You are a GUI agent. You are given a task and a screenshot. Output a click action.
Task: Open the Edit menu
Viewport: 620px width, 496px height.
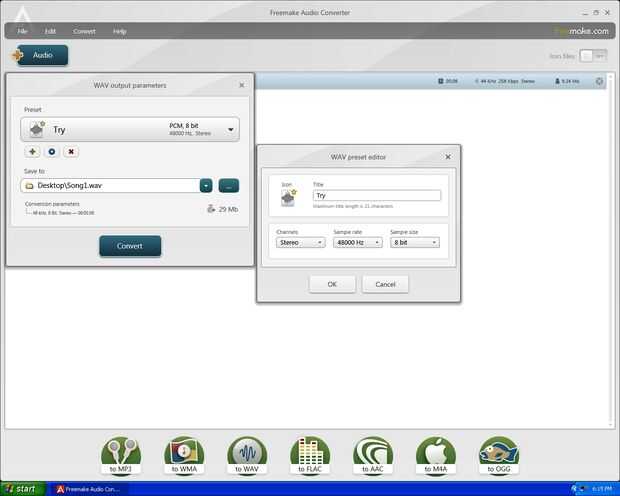point(50,31)
